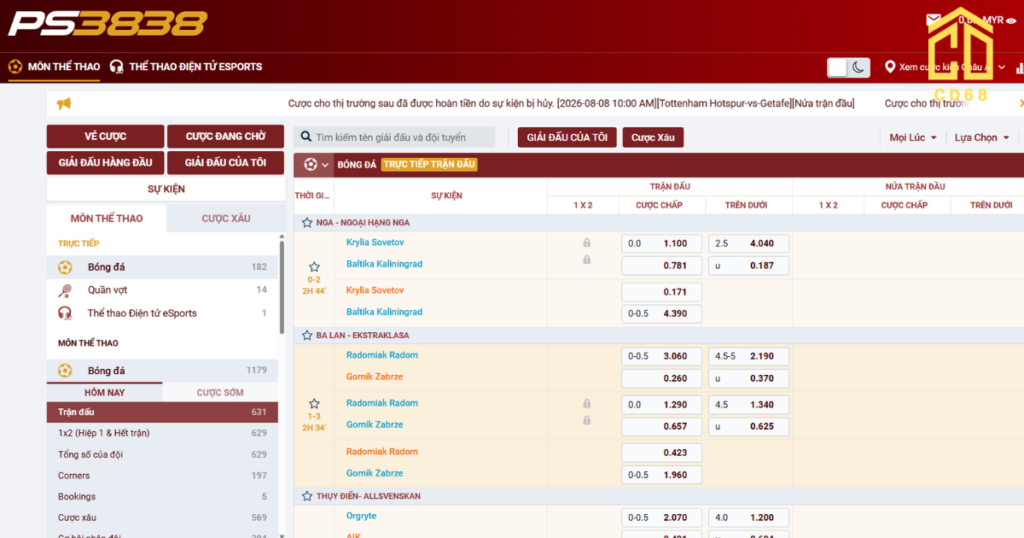Select 1x2 (Hiệp 1 & Hết trận) row
Image resolution: width=1024 pixels, height=538 pixels.
click(x=162, y=433)
